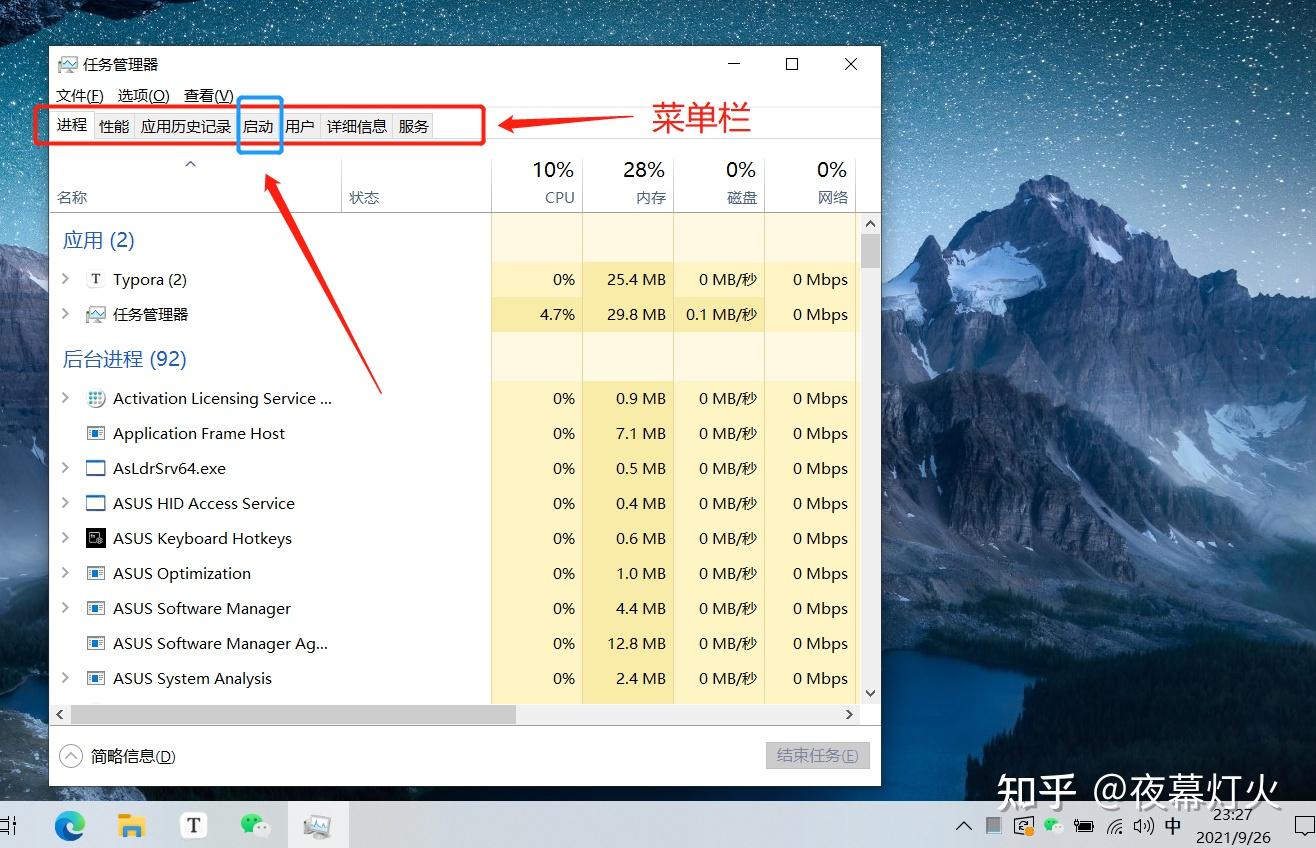
Task: Click the Task Manager taskbar icon
Action: tap(317, 825)
